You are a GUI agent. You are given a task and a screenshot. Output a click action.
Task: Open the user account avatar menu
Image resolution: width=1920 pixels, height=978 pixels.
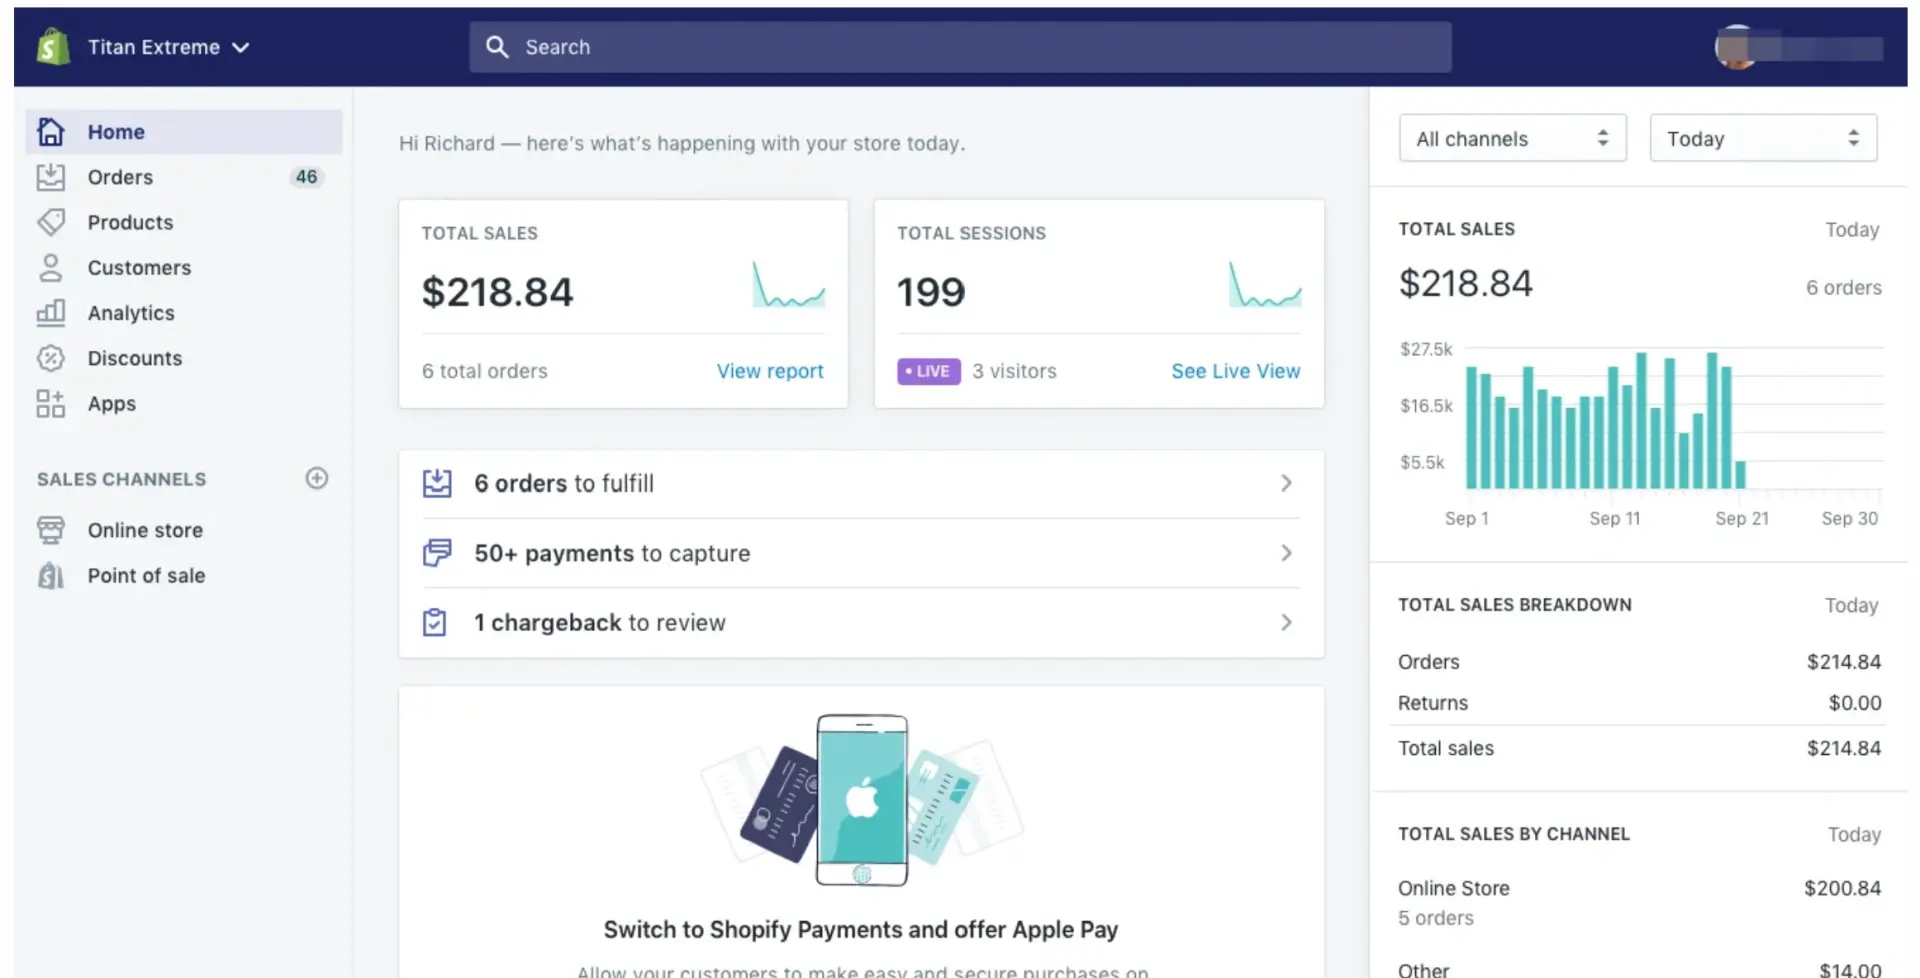point(1798,47)
